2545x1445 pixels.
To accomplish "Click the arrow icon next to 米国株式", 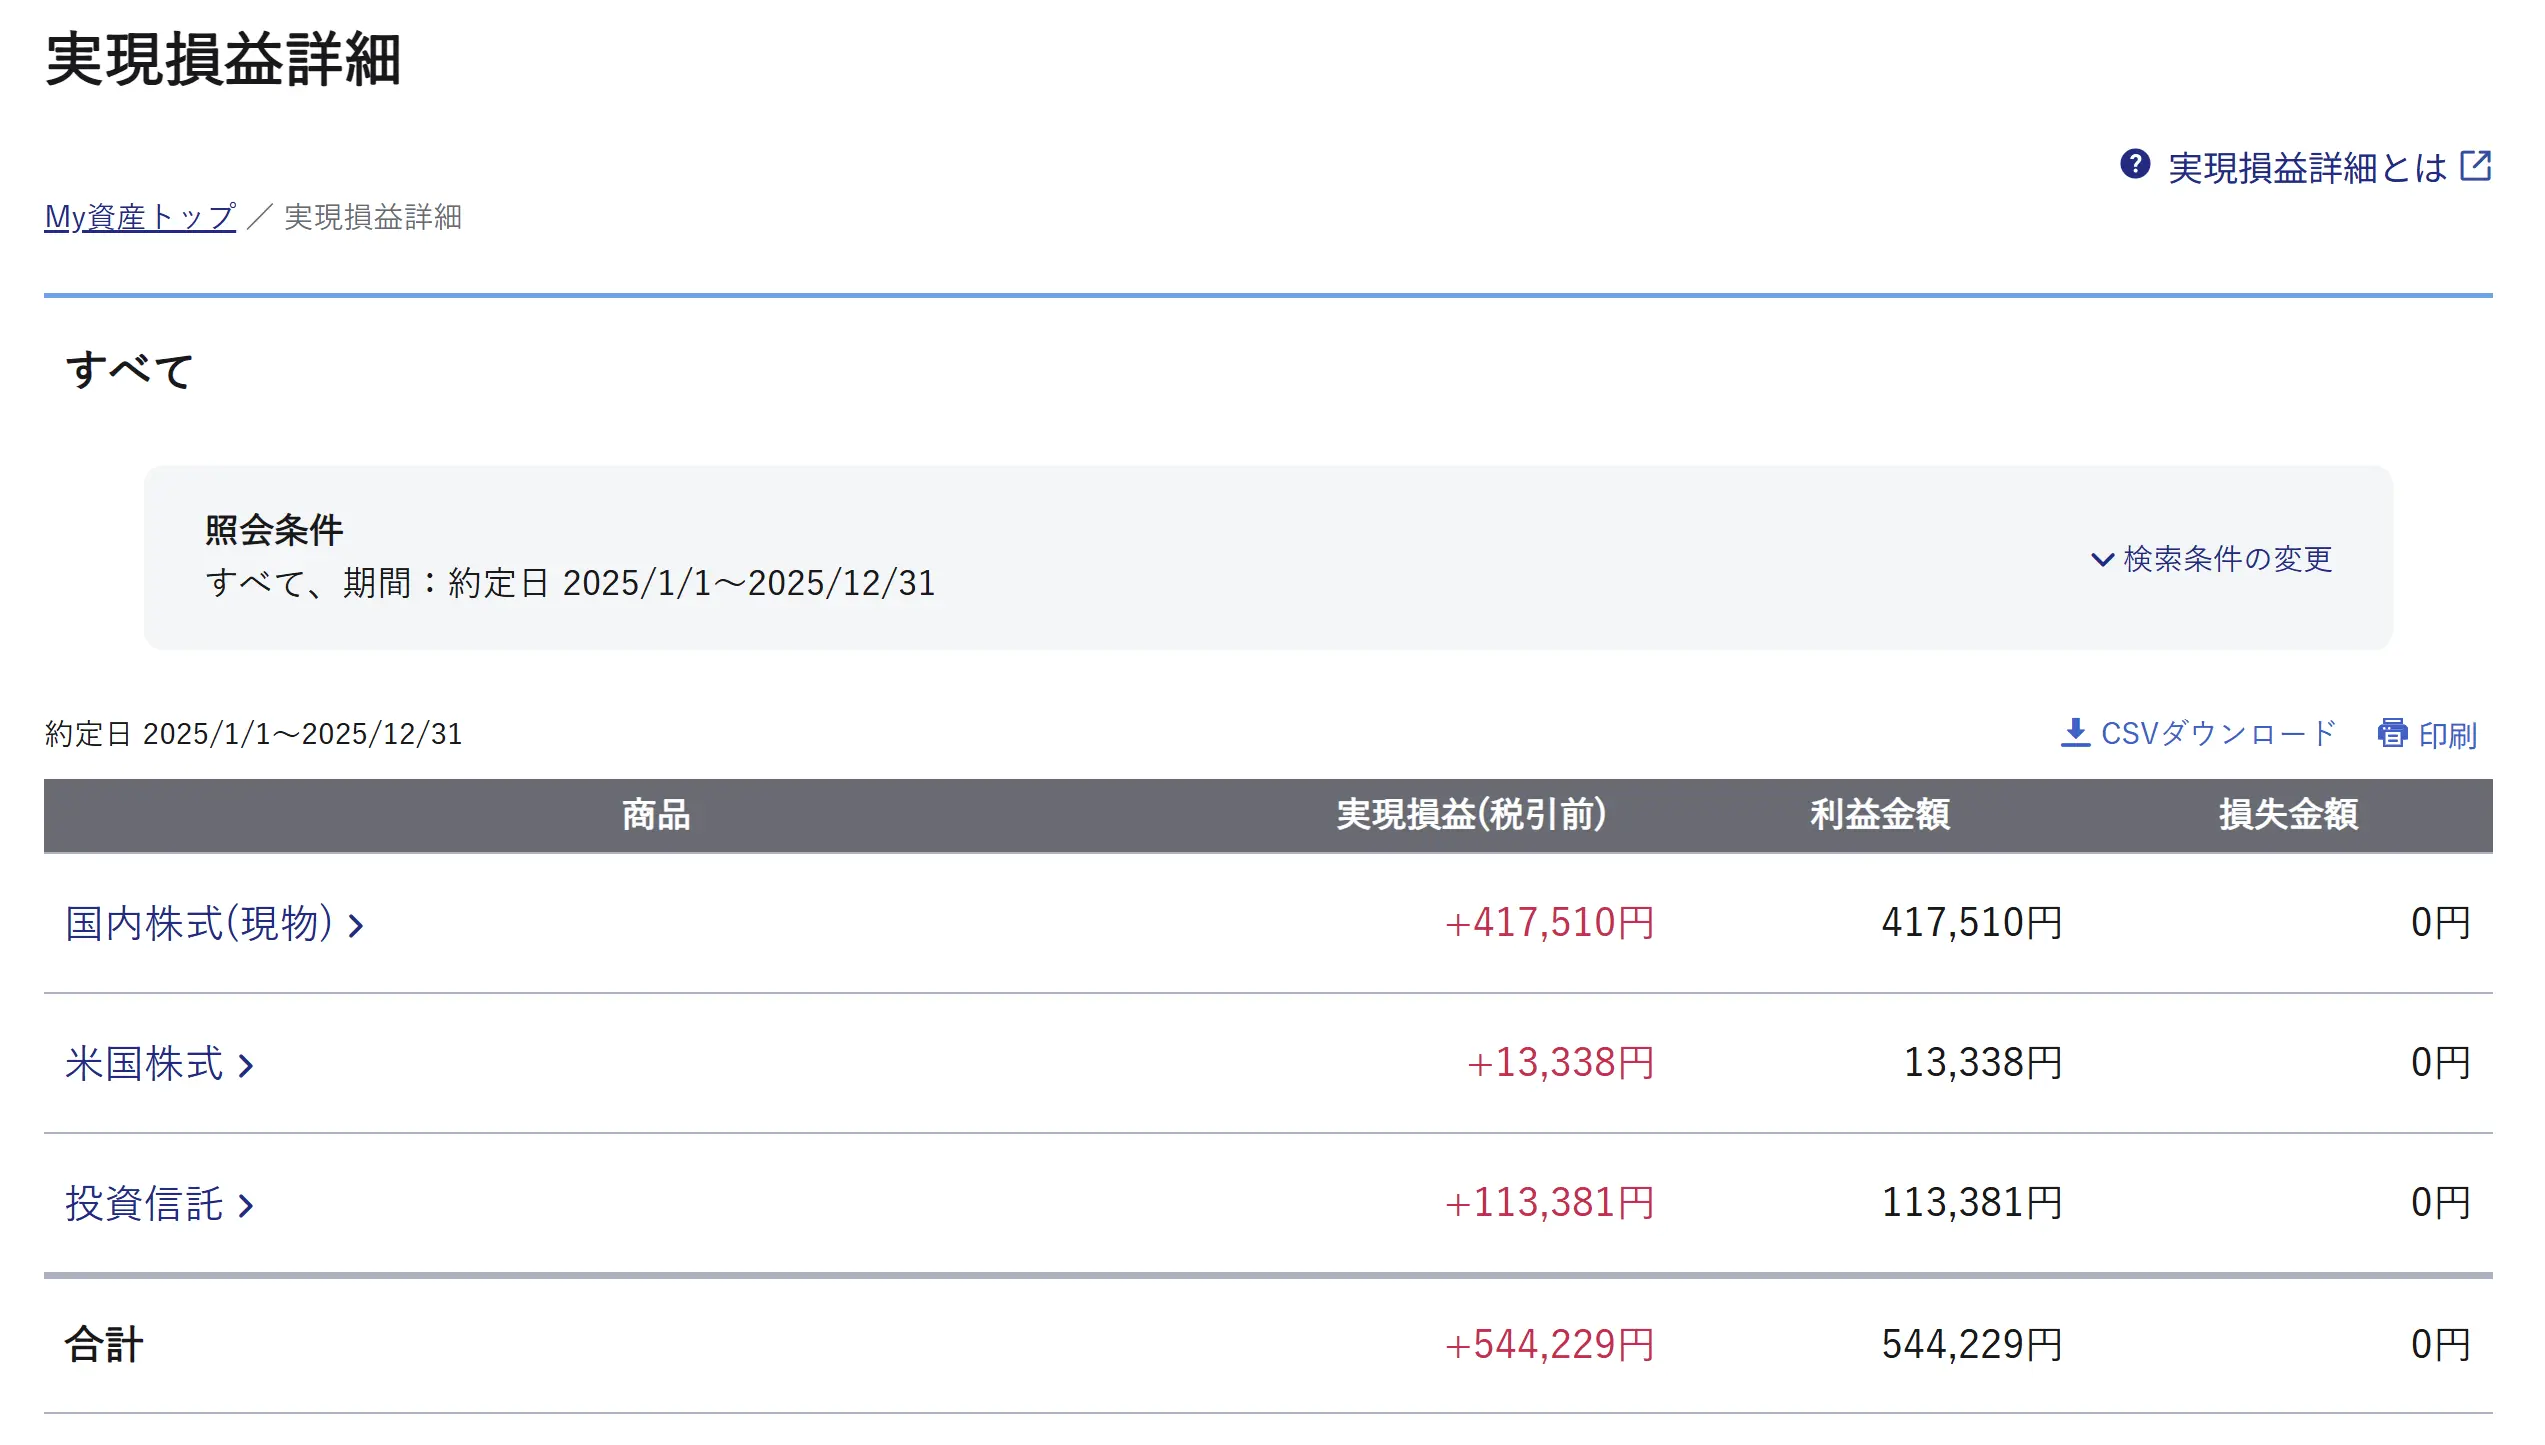I will point(246,1066).
